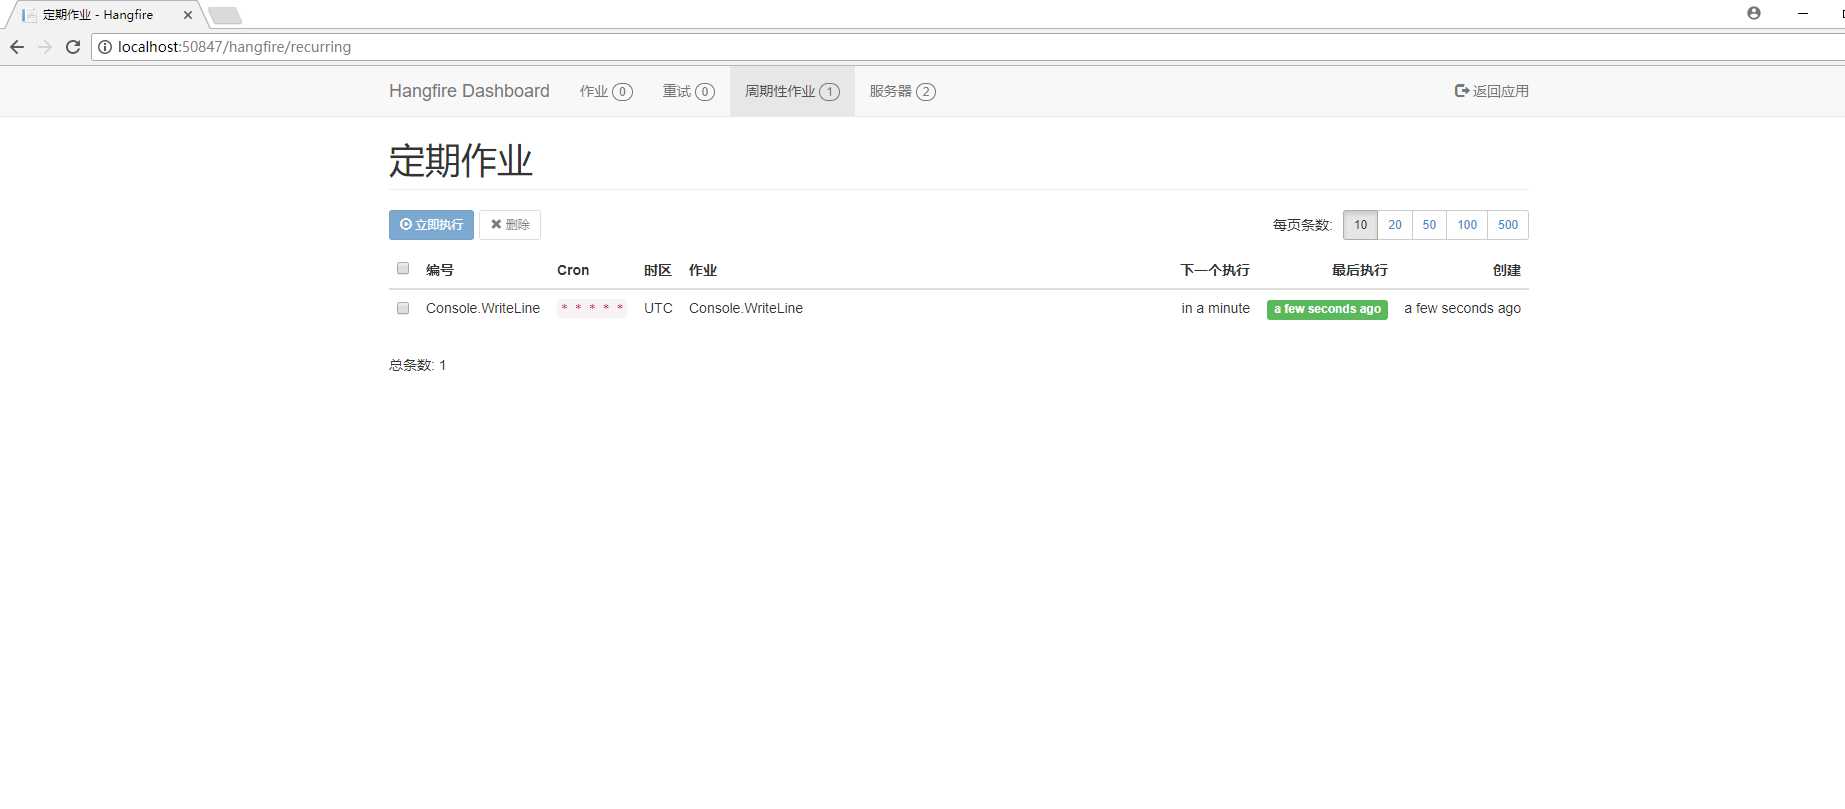Open 周期性作业 recurring jobs tab
Viewport: 1845px width, 809px height.
pyautogui.click(x=792, y=91)
